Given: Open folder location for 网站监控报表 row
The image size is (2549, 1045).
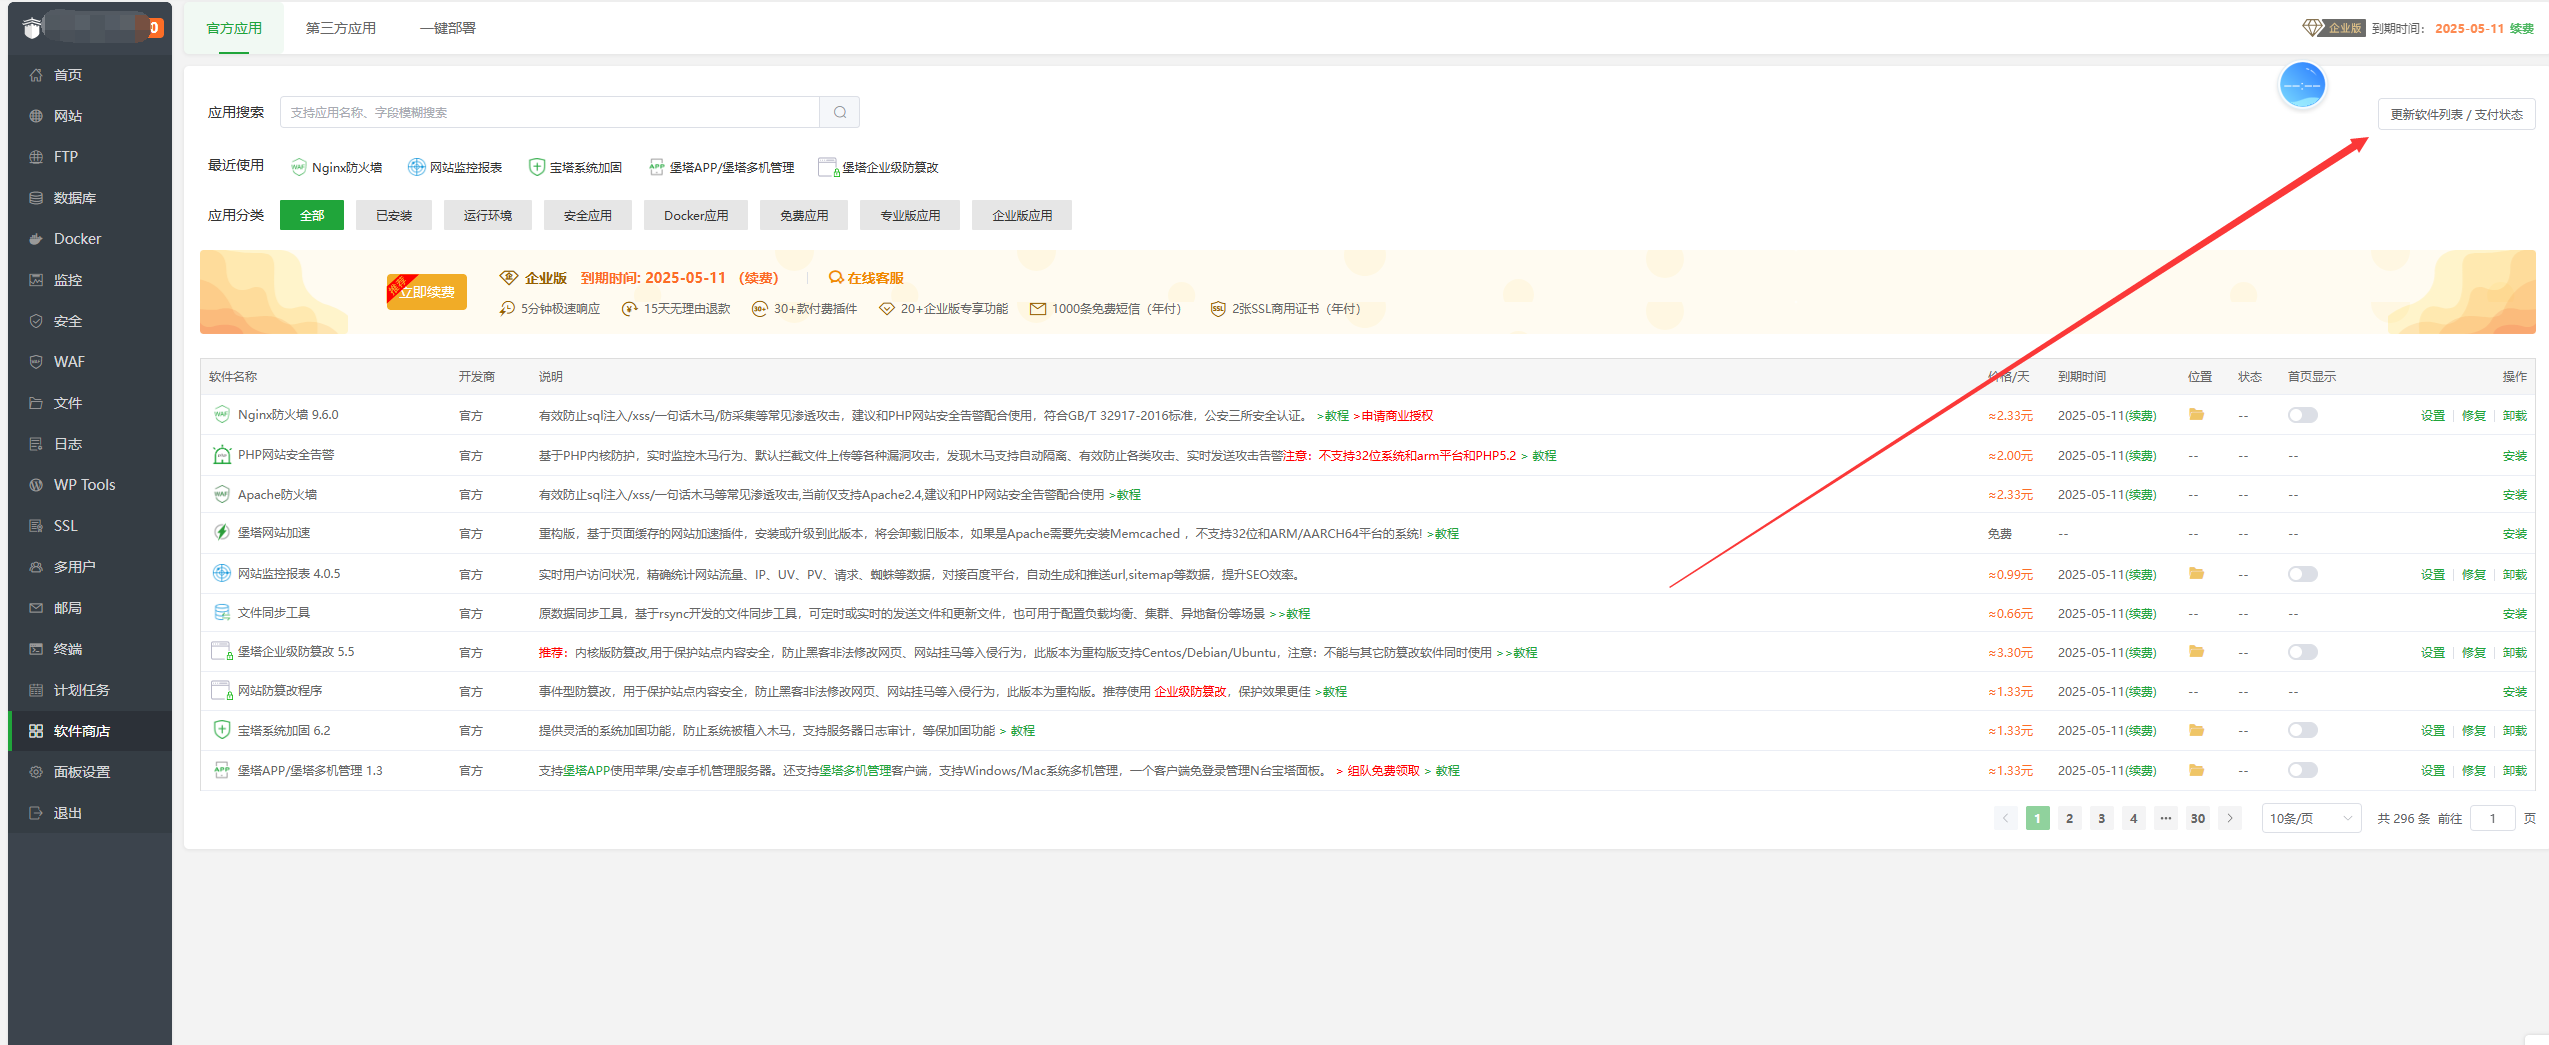Looking at the screenshot, I should pyautogui.click(x=2196, y=574).
